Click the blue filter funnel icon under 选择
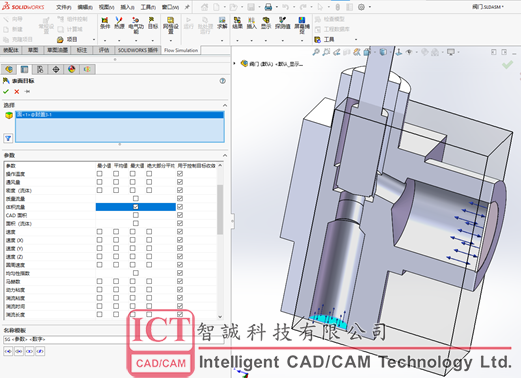The height and width of the screenshot is (378, 521). [8, 138]
